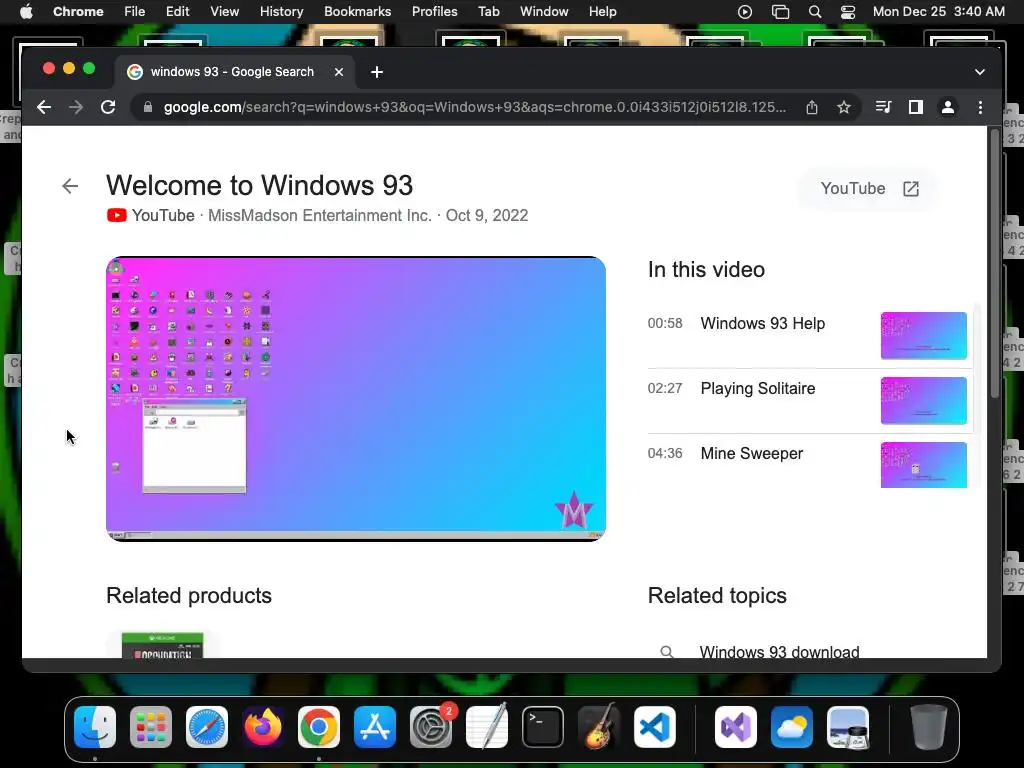The width and height of the screenshot is (1024, 768).
Task: Launch Firefox from the Dock
Action: click(x=263, y=727)
